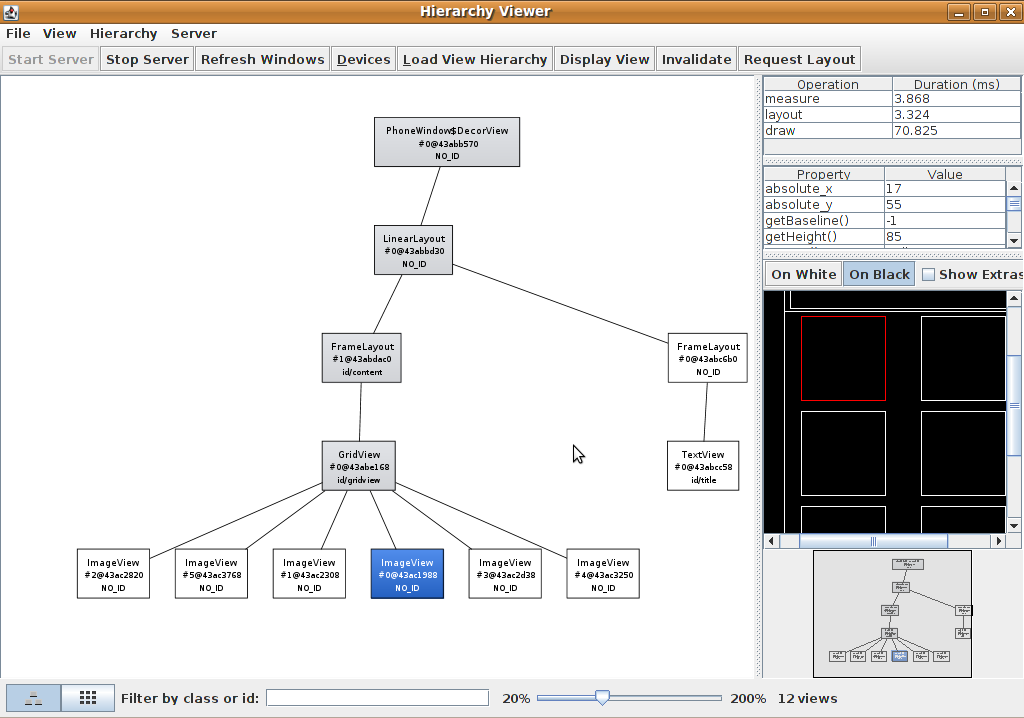Click the red-outlined view in layout preview
Screen dimensions: 1024x718
point(843,358)
